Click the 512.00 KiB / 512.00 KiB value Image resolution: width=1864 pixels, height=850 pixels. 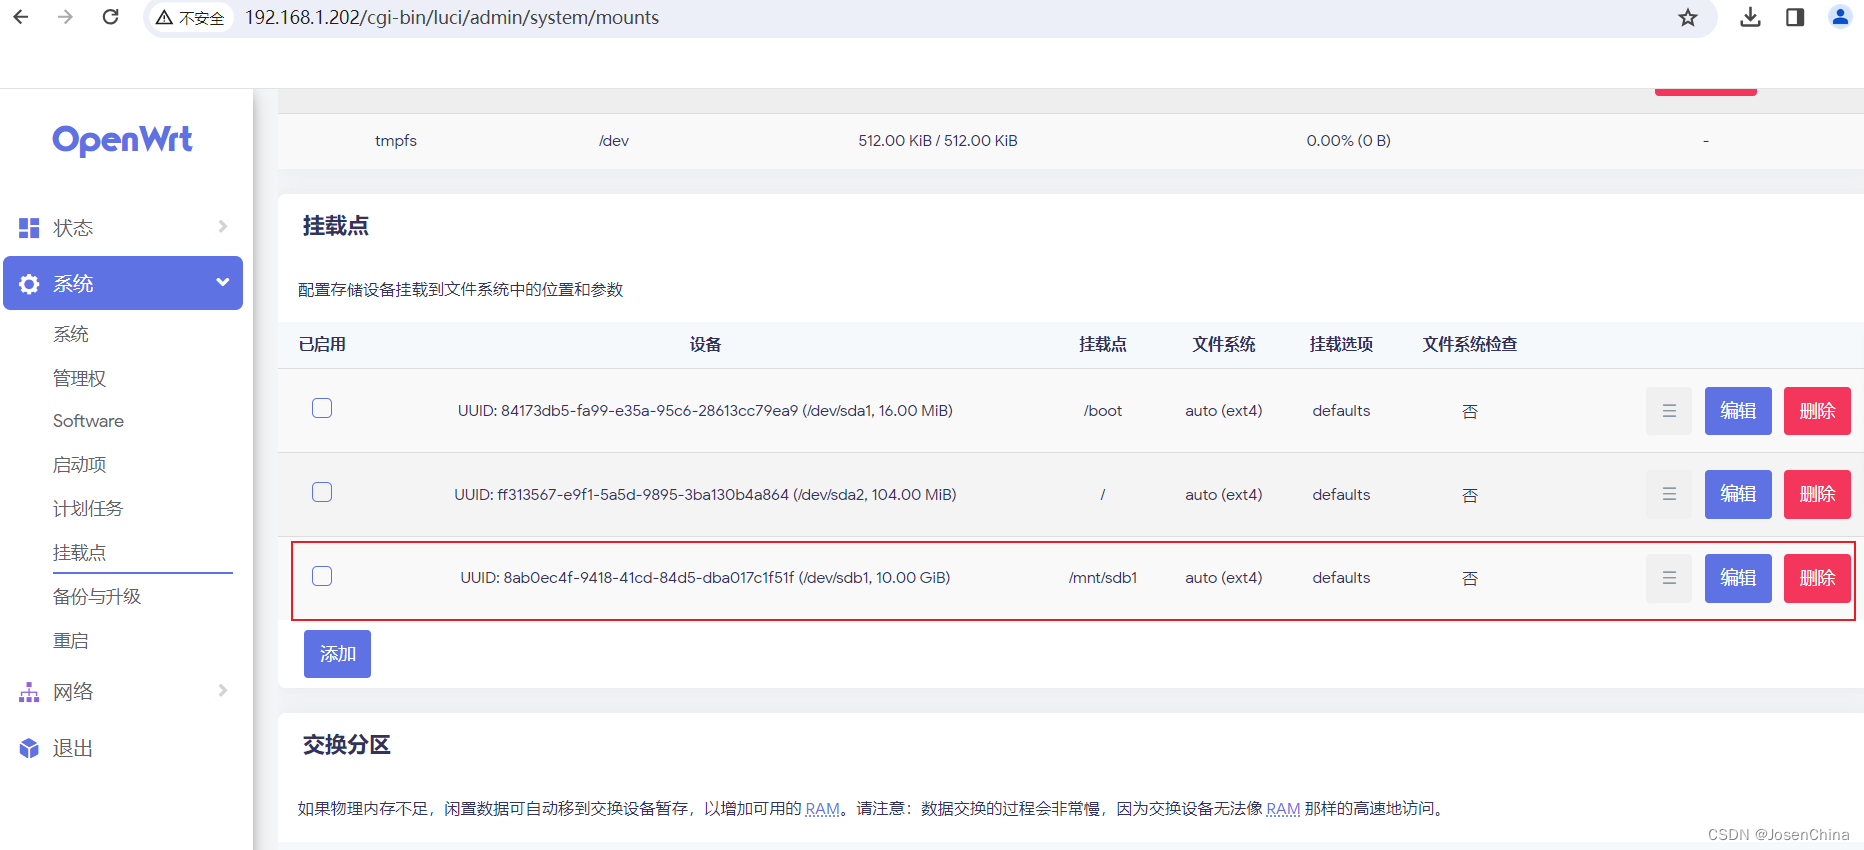938,141
